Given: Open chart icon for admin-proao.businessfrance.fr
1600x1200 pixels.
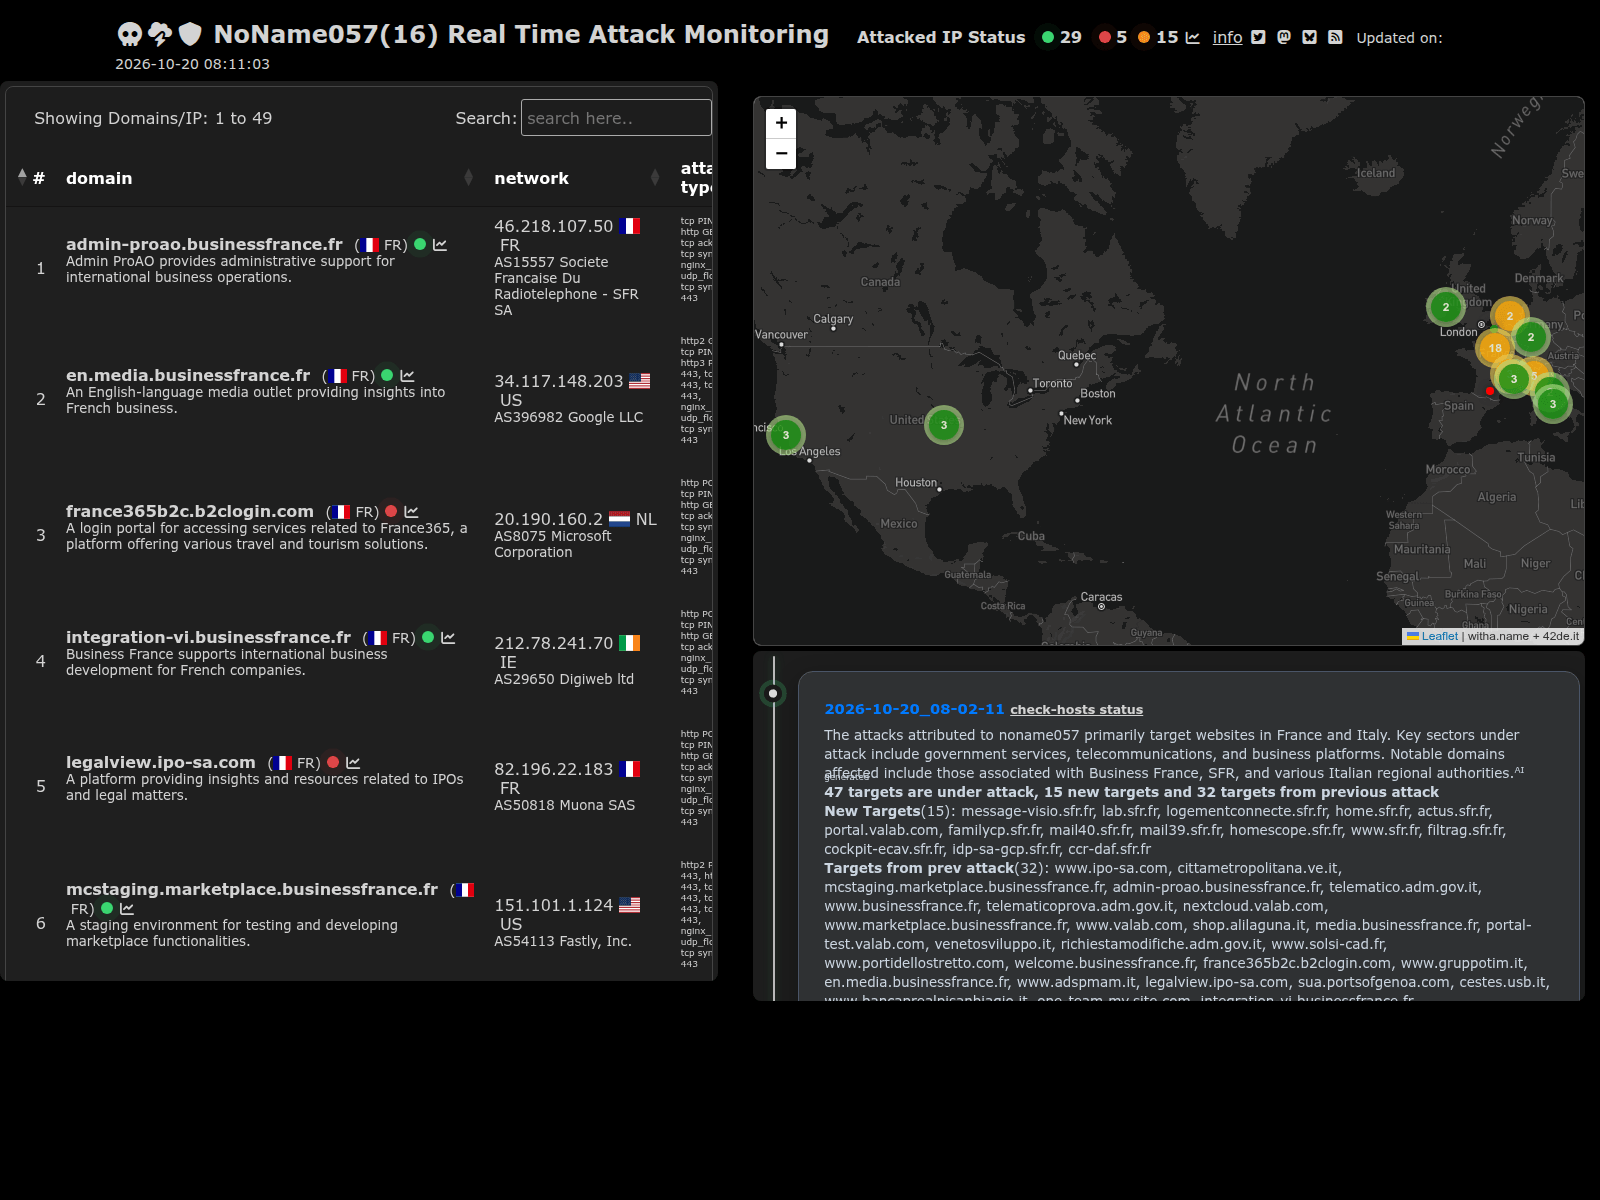Looking at the screenshot, I should tap(440, 245).
